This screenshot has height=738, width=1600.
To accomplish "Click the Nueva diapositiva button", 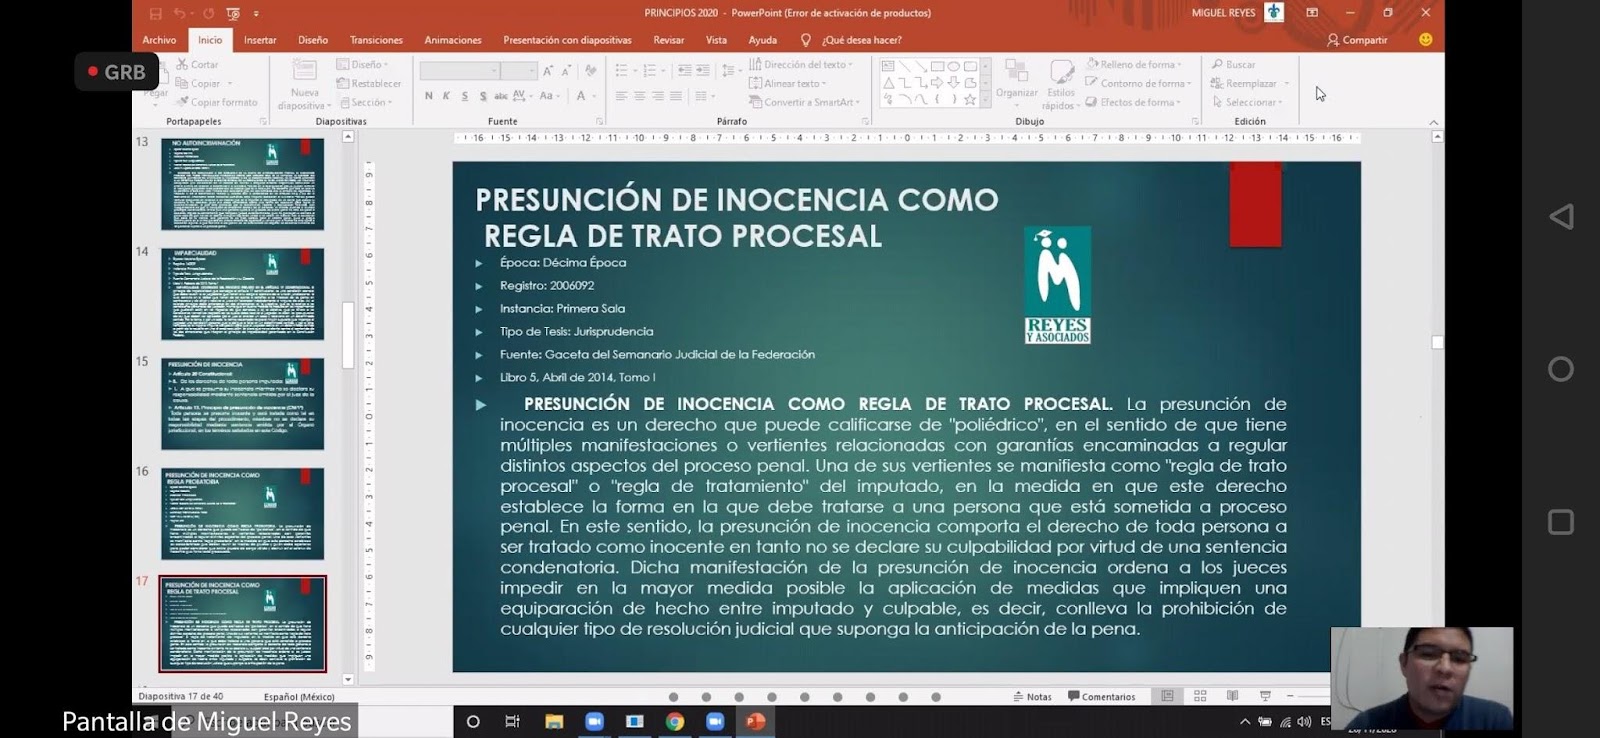I will coord(304,84).
